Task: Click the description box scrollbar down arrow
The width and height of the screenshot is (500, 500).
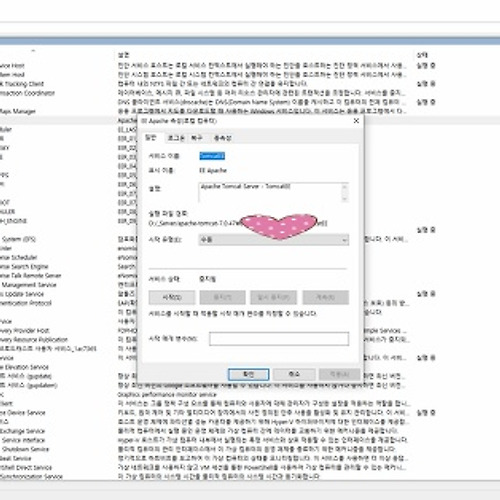Action: point(345,198)
